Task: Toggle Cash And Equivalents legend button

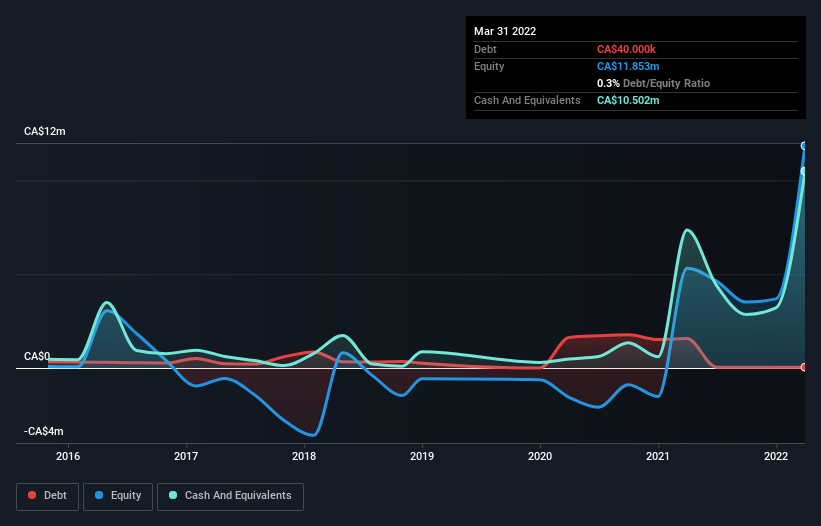Action: pos(230,496)
